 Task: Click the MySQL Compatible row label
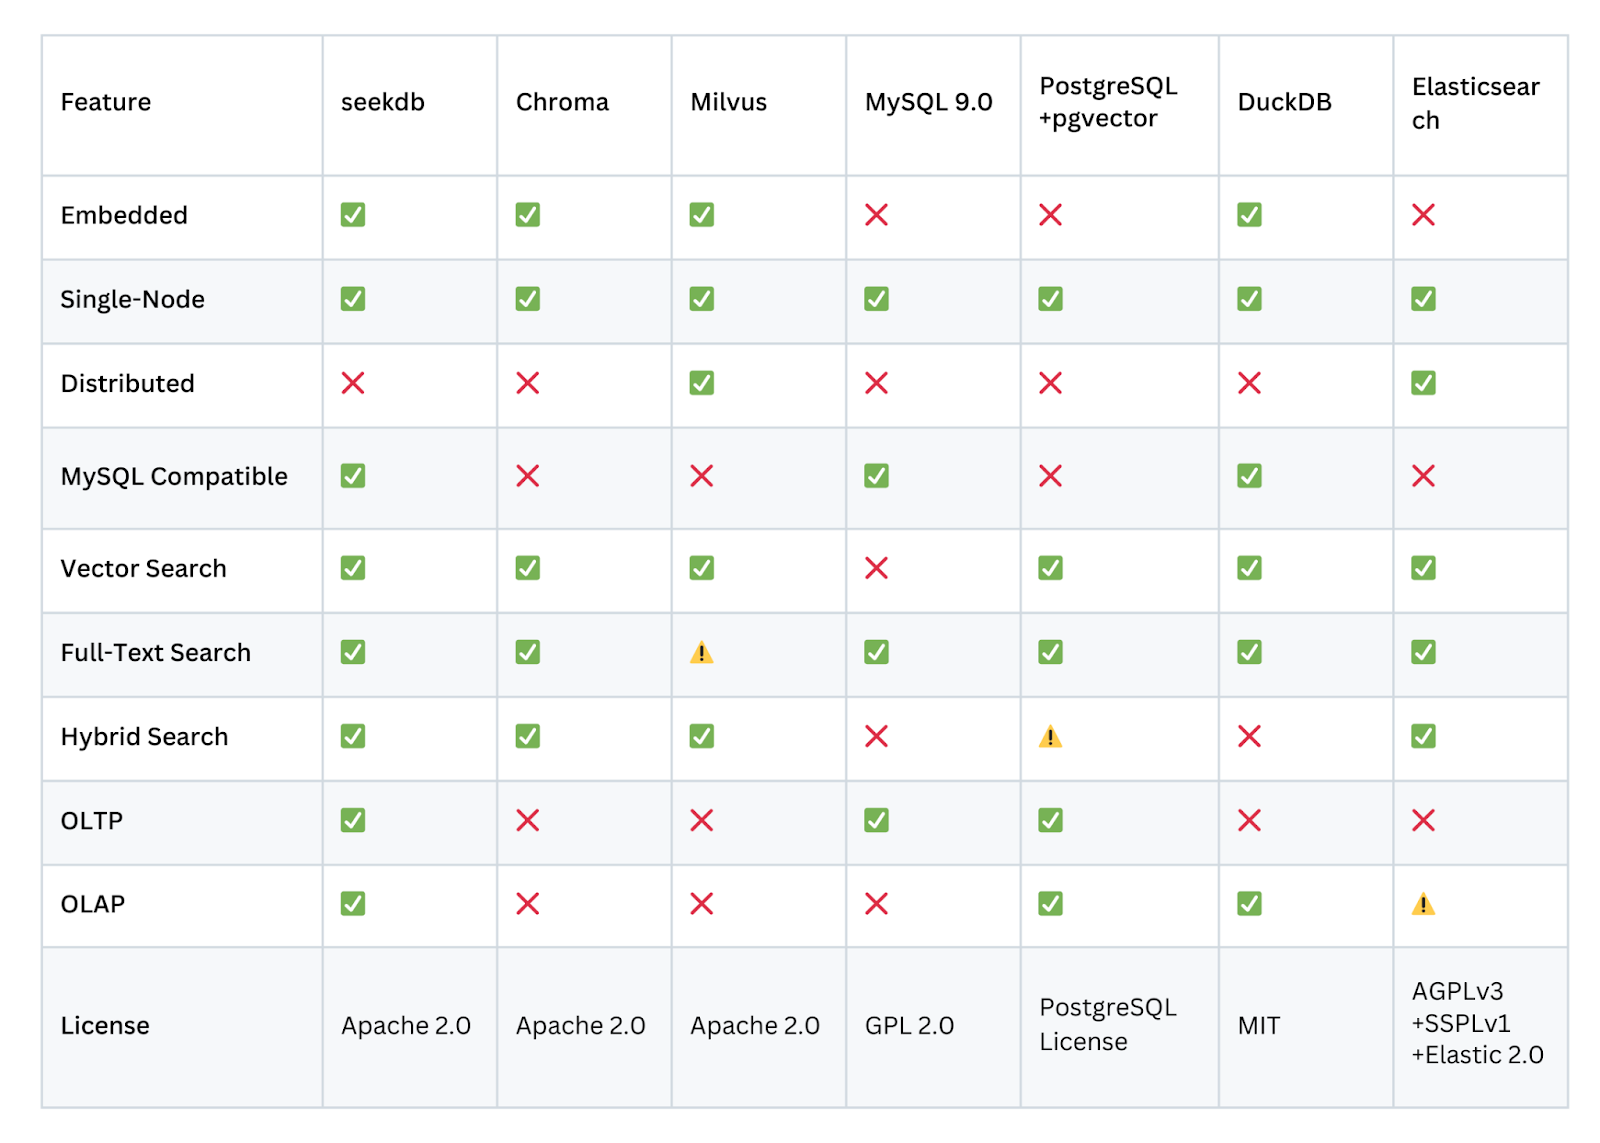pos(174,476)
